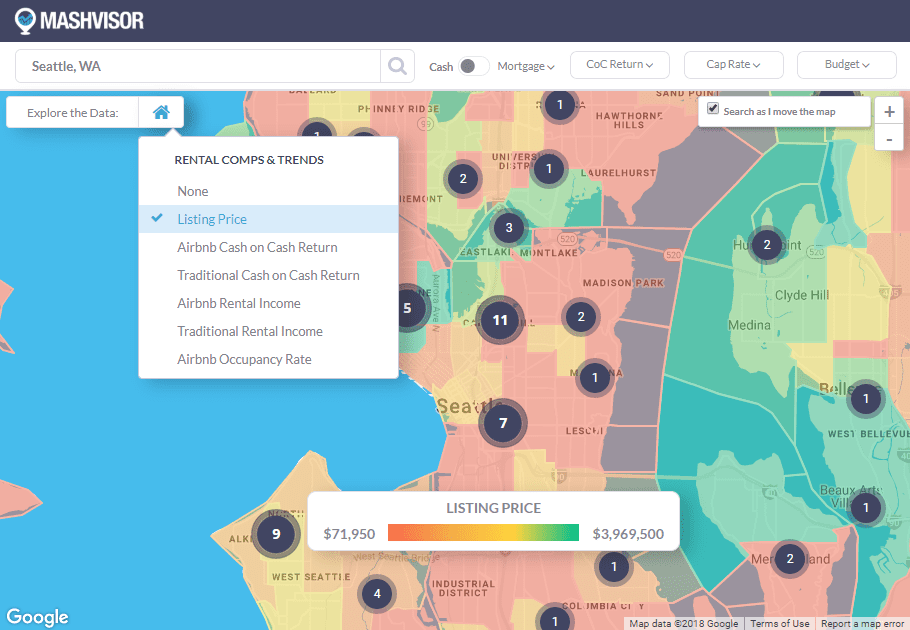Open the Budget filter dropdown
This screenshot has width=910, height=630.
pyautogui.click(x=846, y=65)
